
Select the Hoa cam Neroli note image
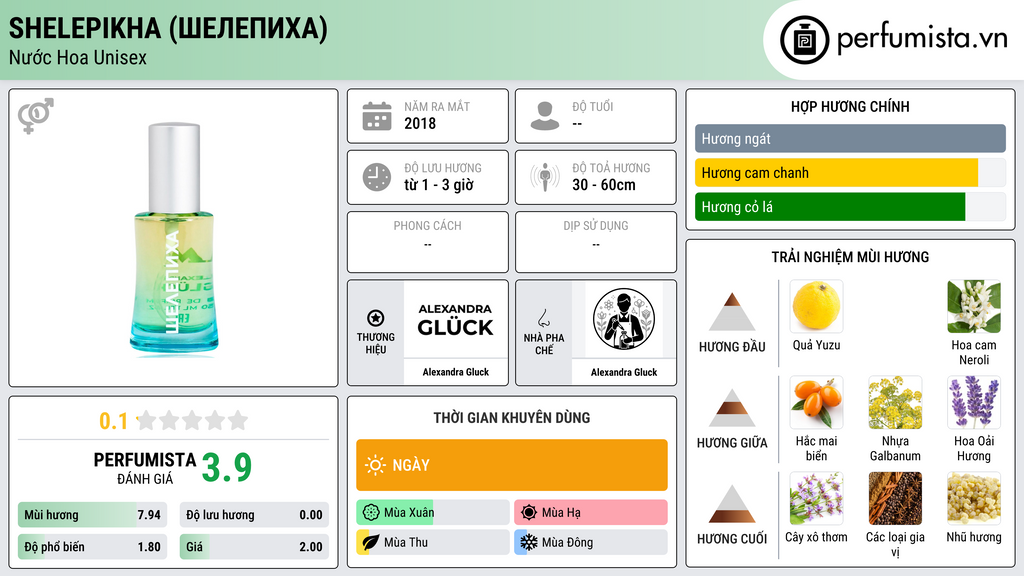point(974,306)
